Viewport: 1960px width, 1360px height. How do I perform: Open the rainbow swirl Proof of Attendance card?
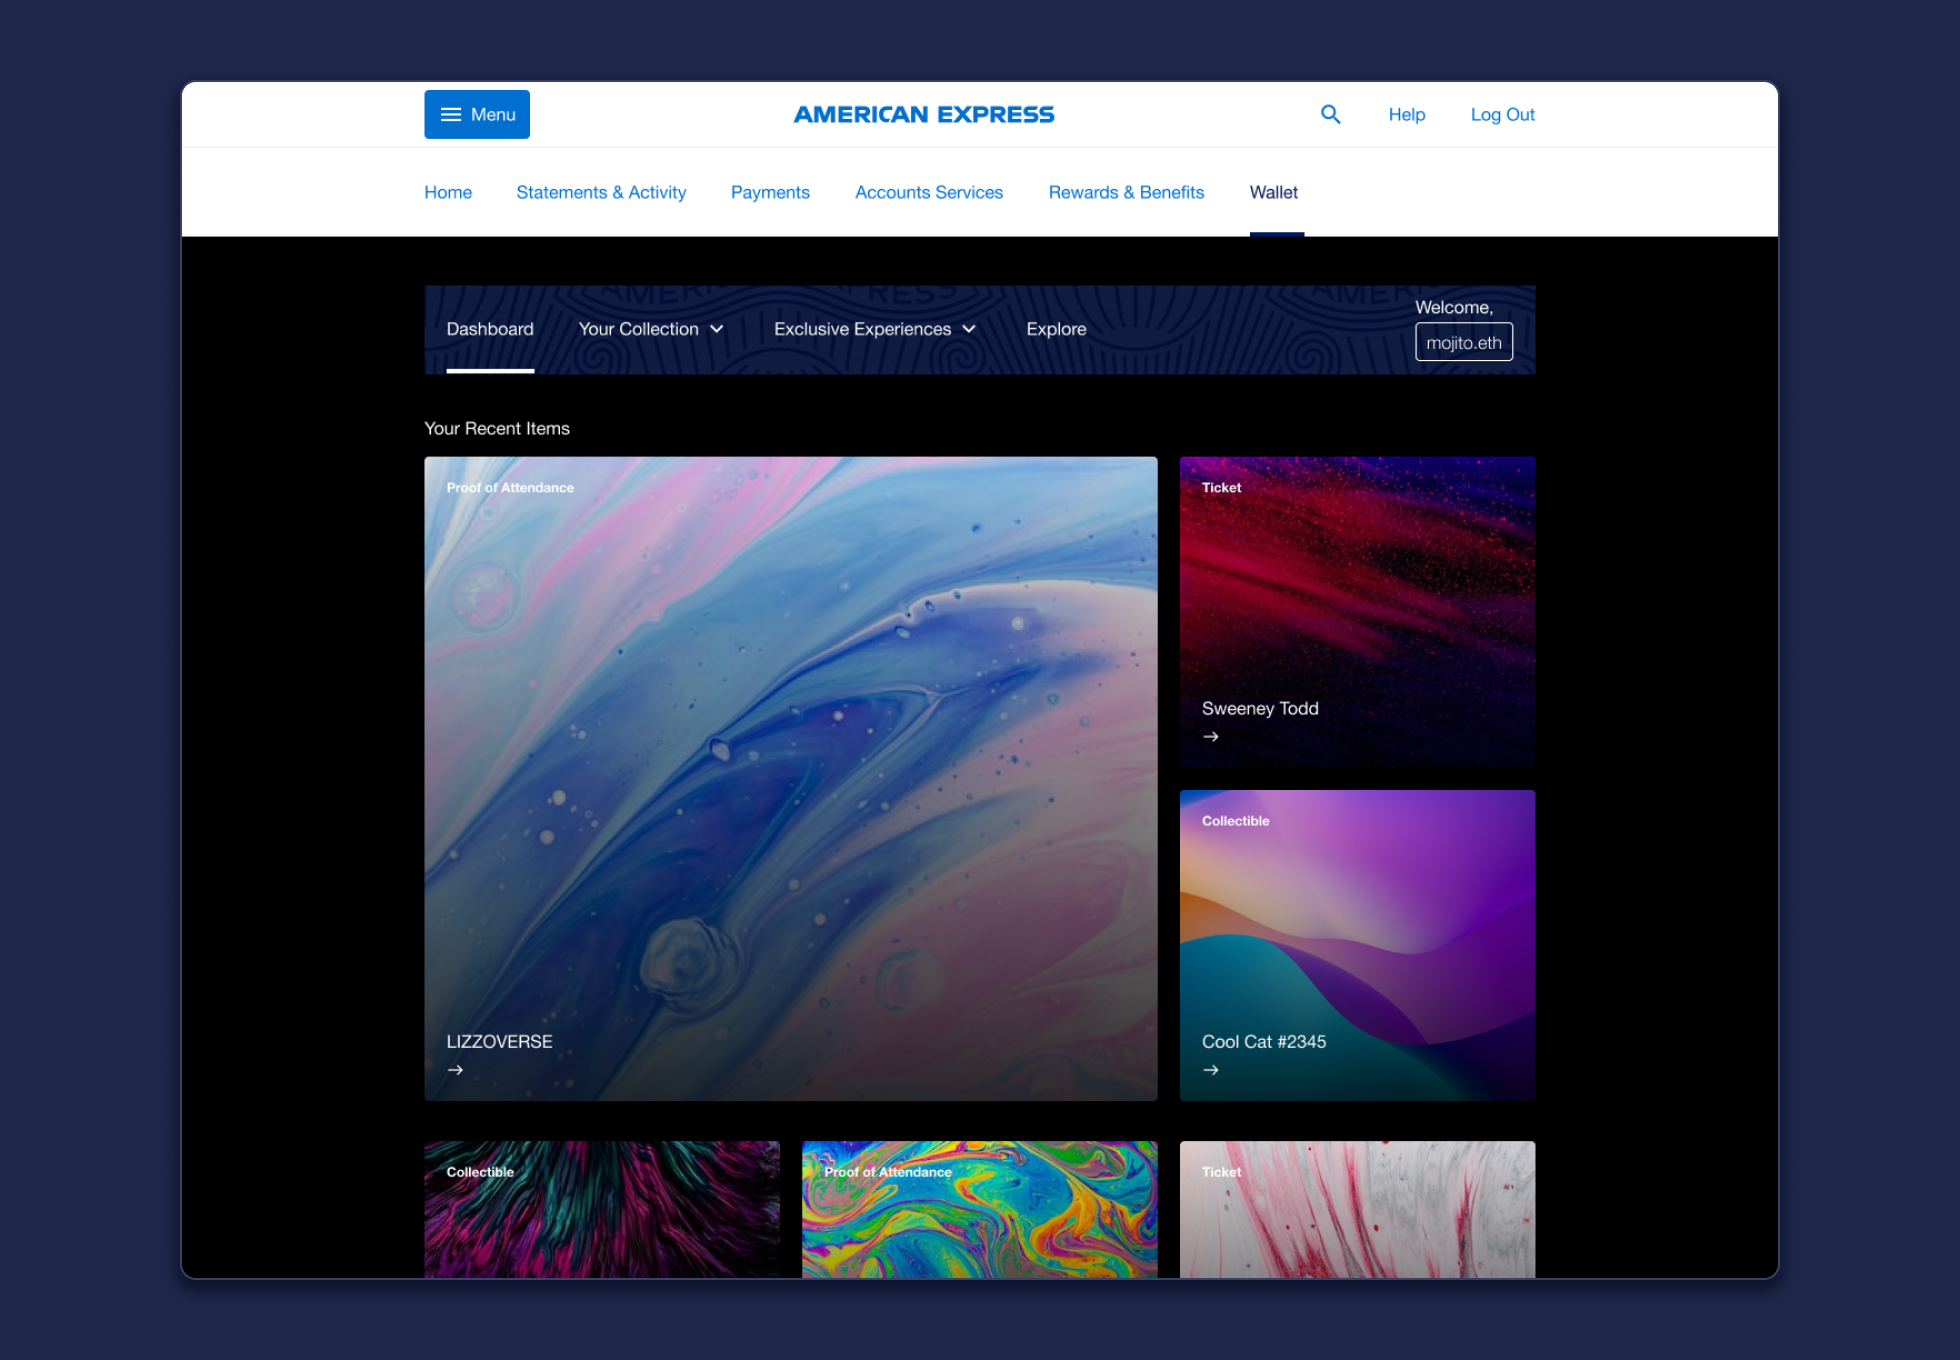tap(980, 1209)
